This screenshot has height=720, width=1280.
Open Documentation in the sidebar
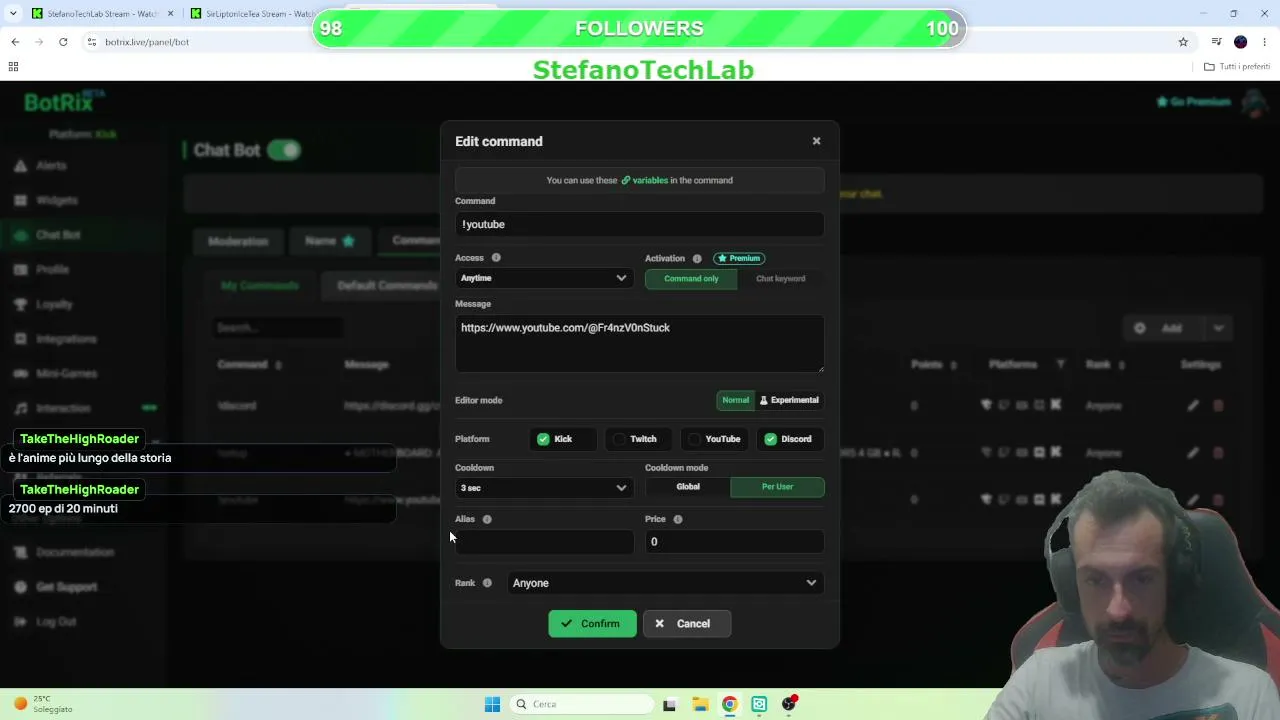(x=75, y=552)
